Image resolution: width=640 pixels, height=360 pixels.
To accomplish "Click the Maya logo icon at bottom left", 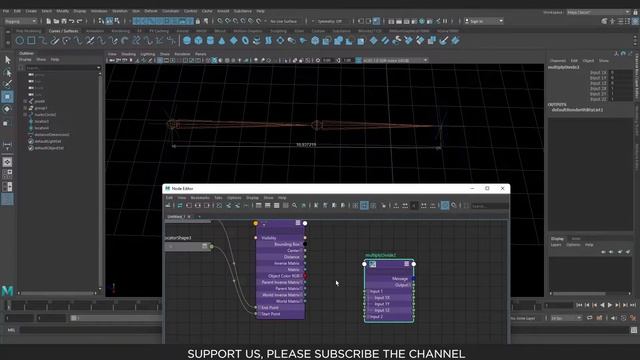I will pyautogui.click(x=7, y=291).
